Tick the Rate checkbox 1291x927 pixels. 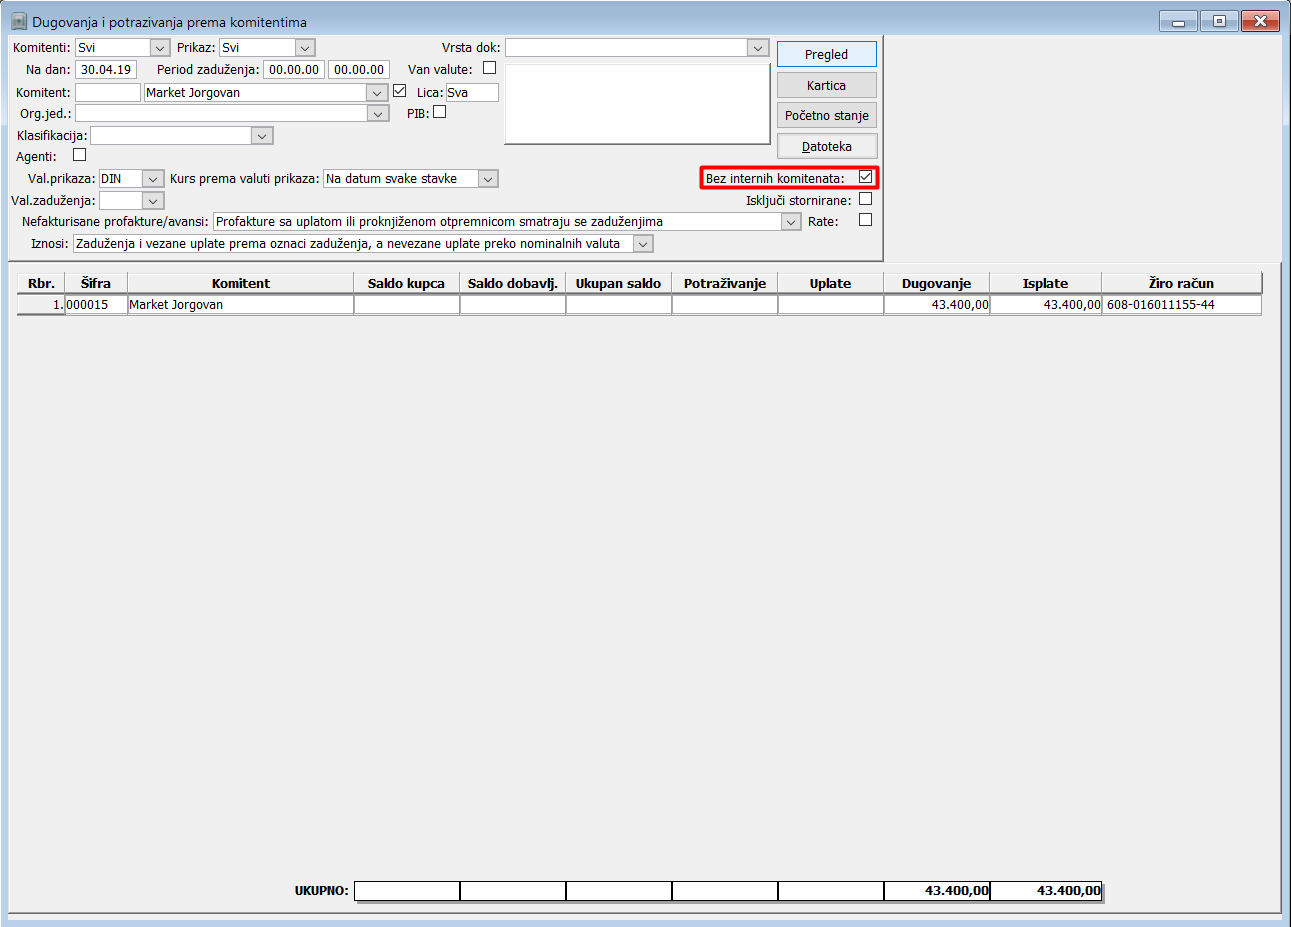coord(866,220)
